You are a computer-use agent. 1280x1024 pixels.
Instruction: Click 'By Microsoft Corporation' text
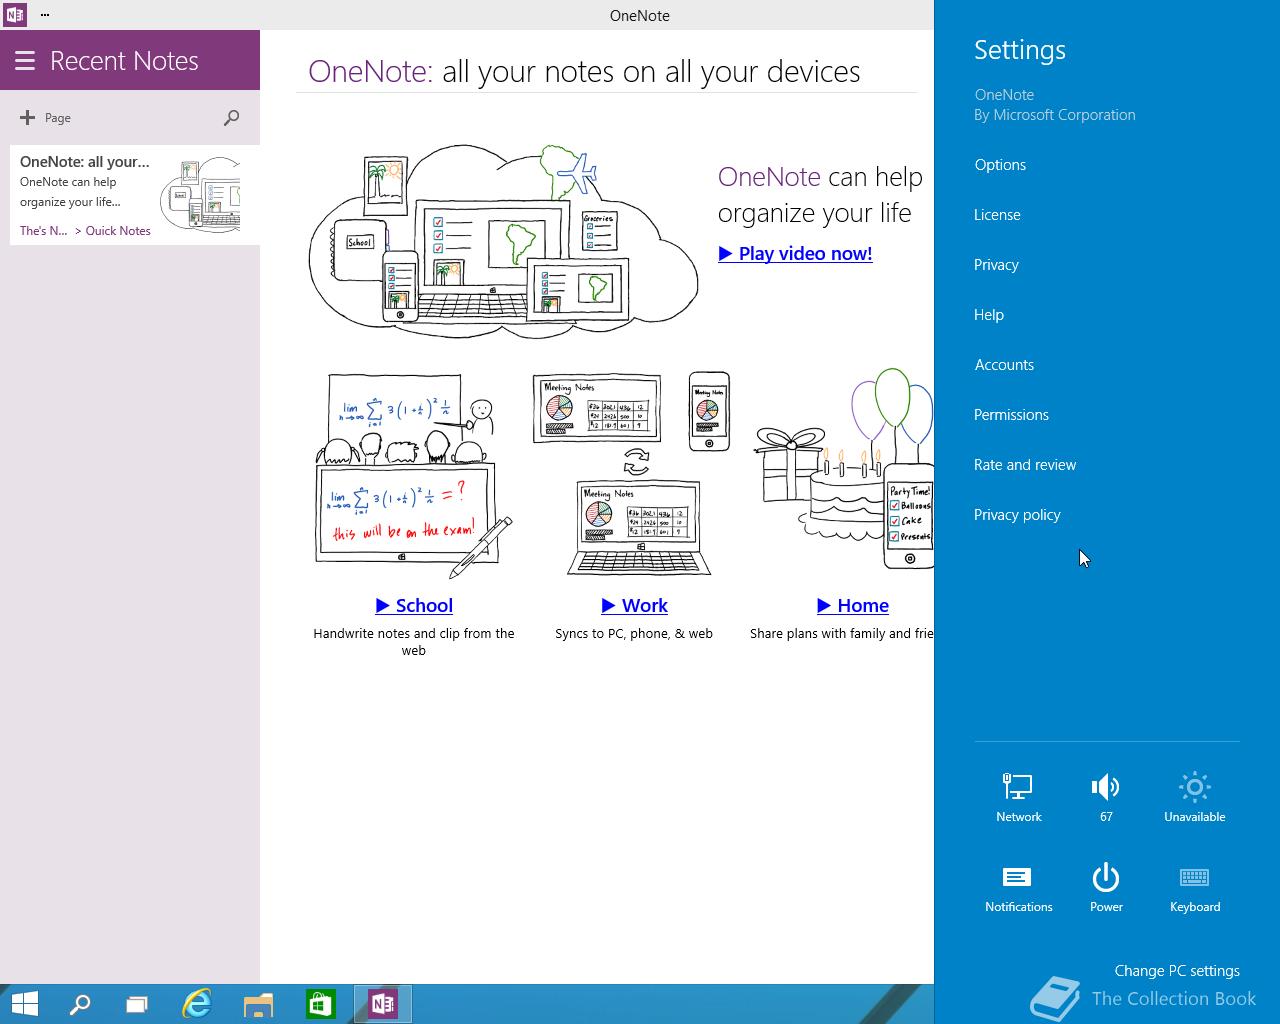1055,115
